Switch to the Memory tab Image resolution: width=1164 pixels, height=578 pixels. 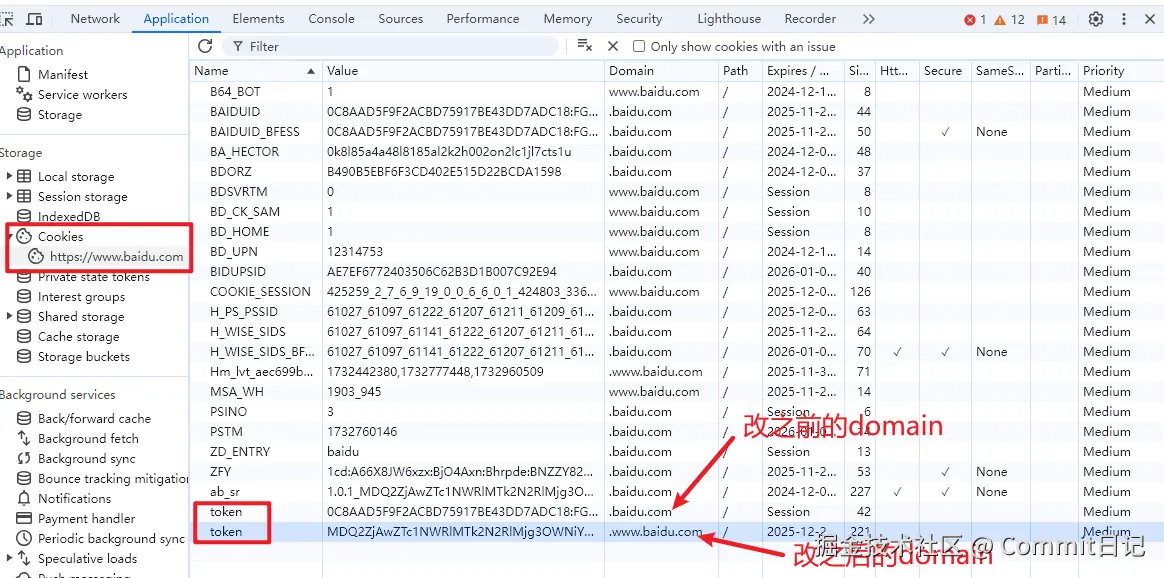[567, 19]
